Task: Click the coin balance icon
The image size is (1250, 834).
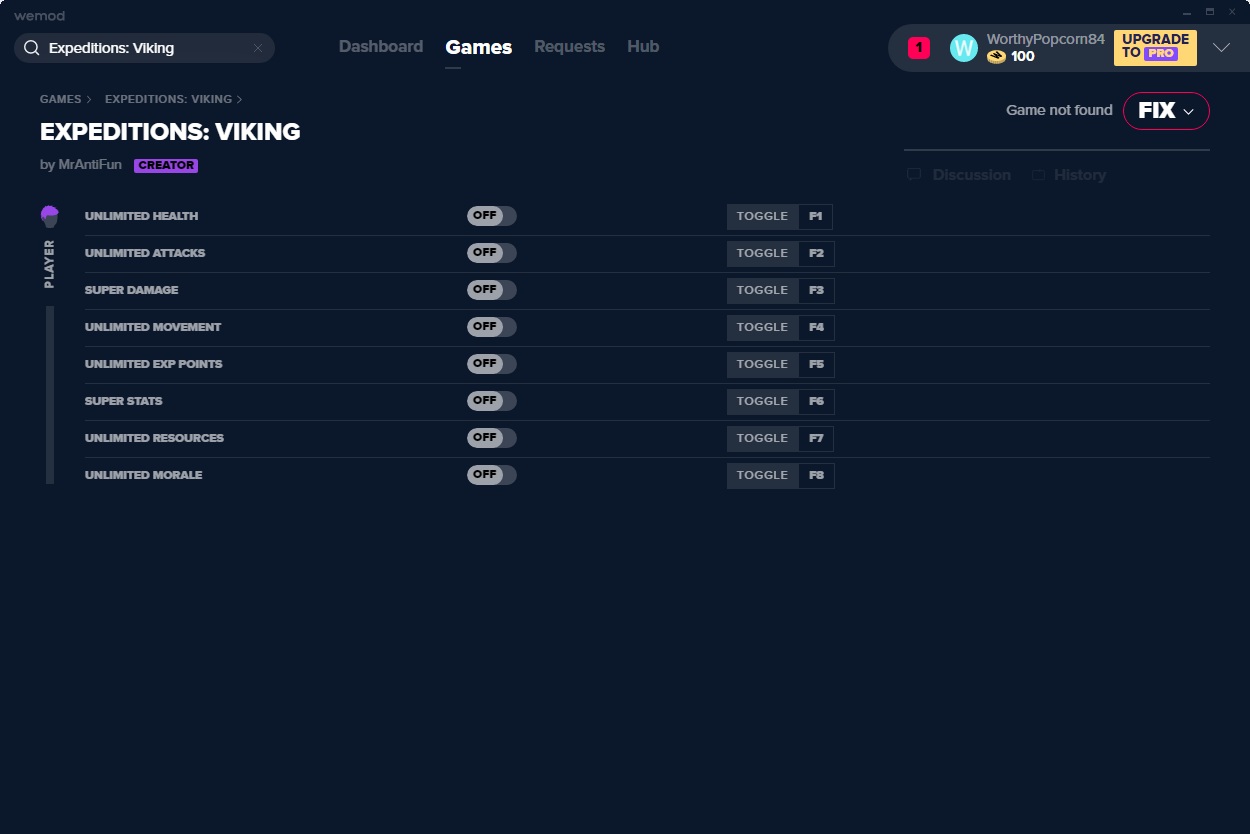Action: coord(996,57)
